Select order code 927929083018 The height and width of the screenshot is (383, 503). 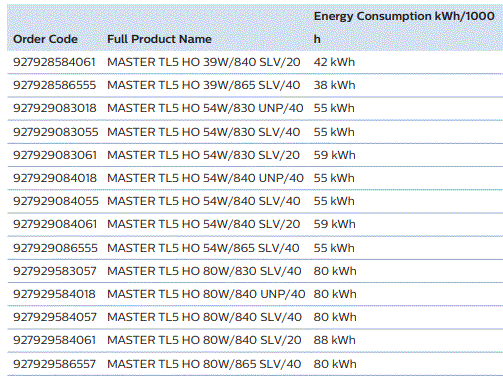point(55,108)
